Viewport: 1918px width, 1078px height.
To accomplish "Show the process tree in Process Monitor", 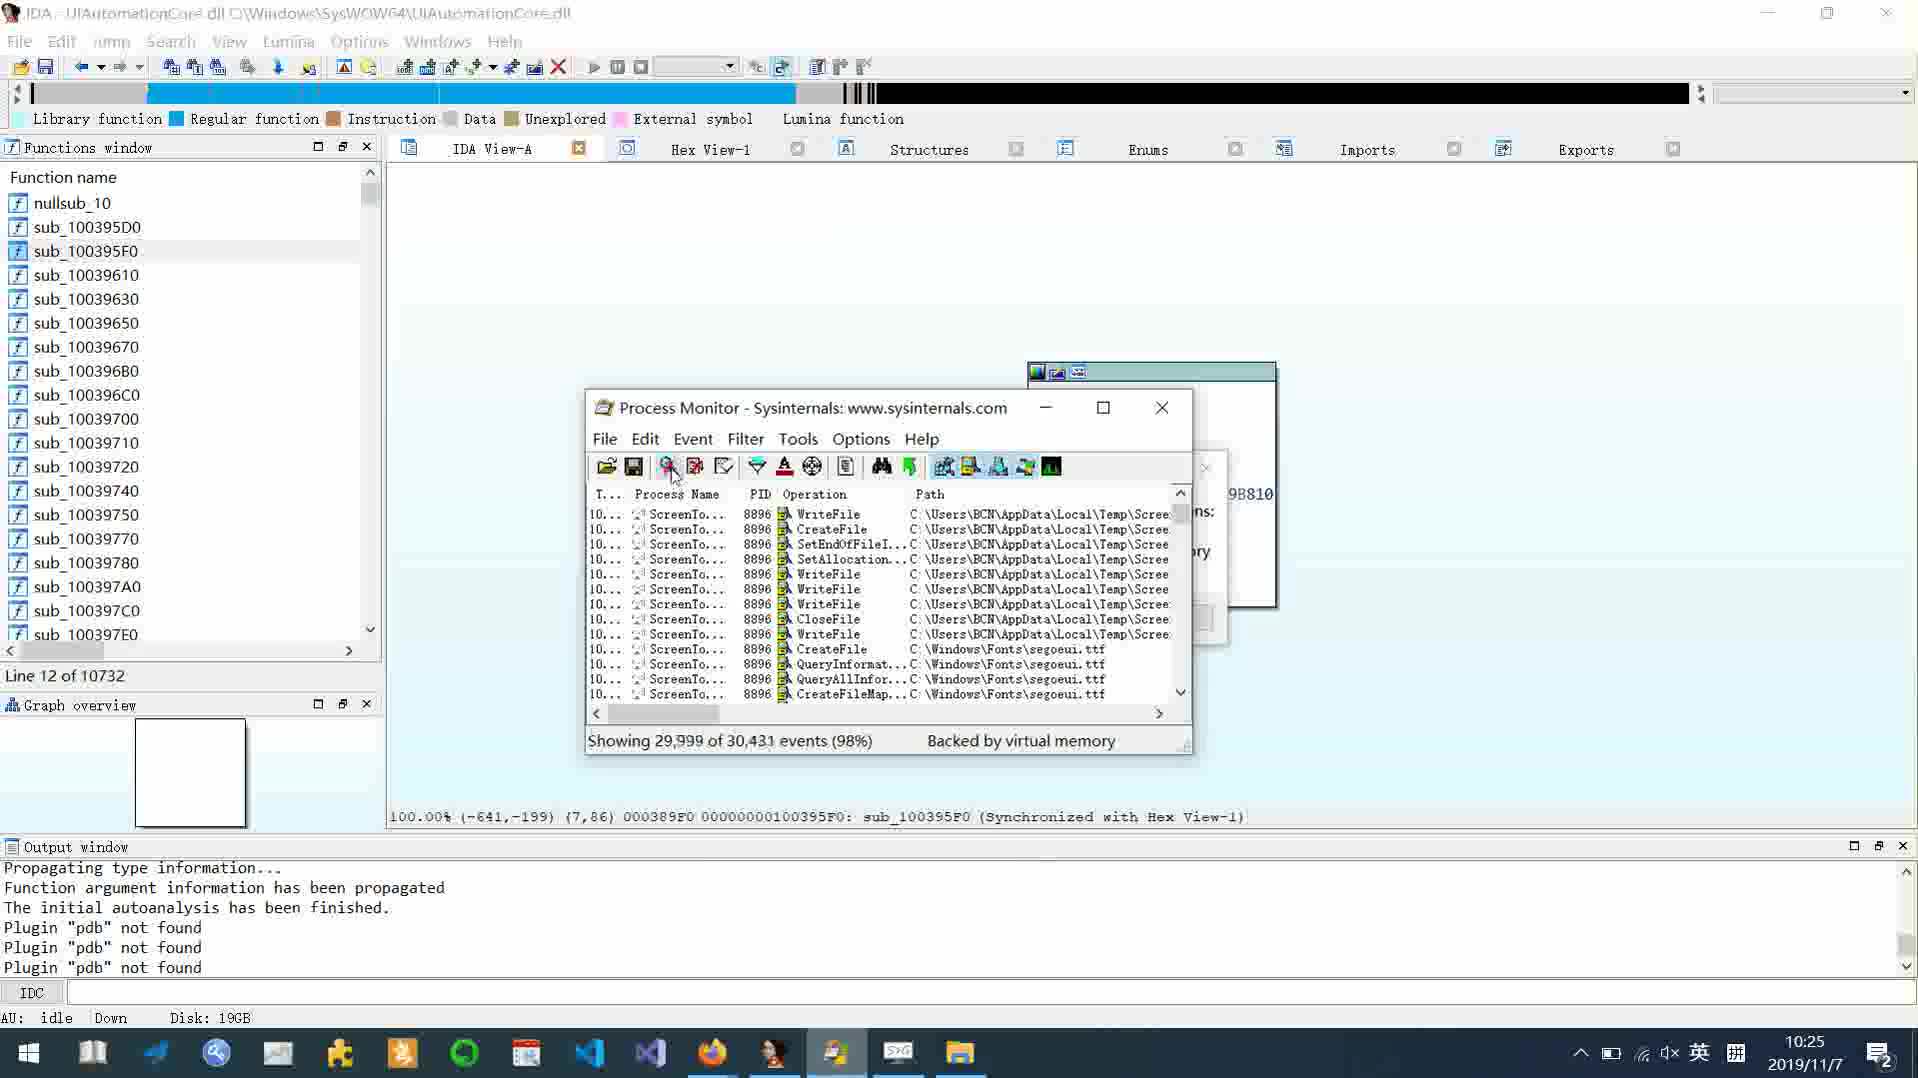I will 846,467.
